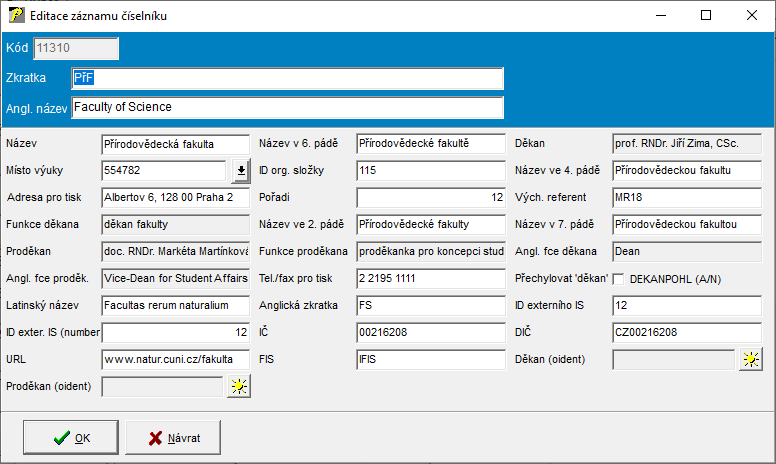
Task: Click the URL input field
Action: 174,359
